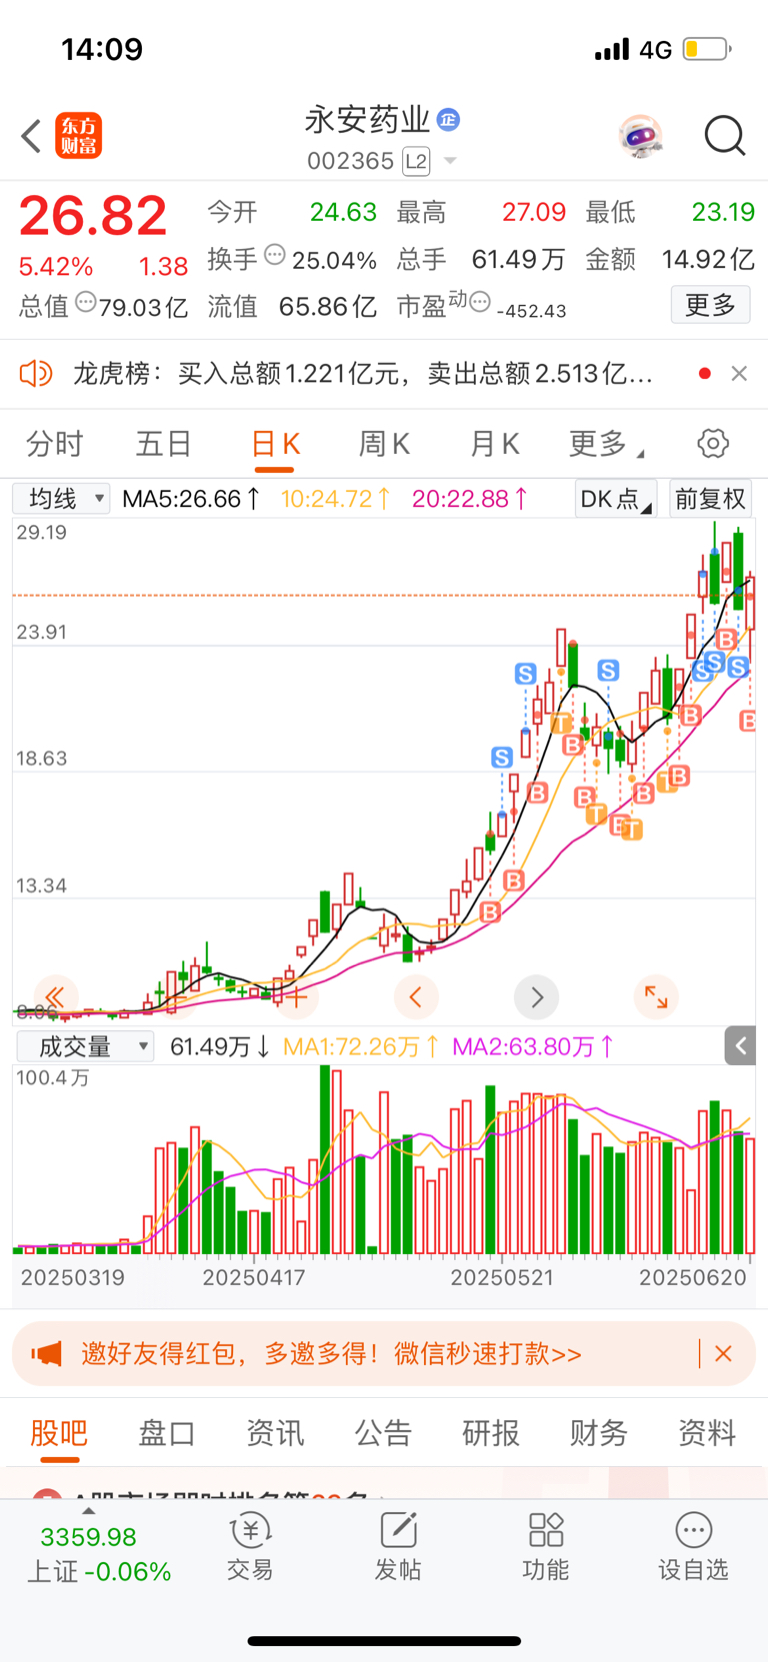
Task: Open the 成交量 sub-indicator dropdown
Action: [85, 1046]
